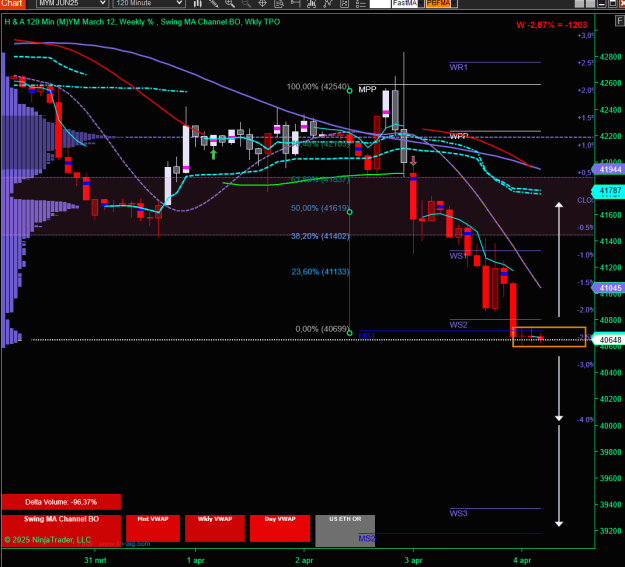The height and width of the screenshot is (567, 625).
Task: Click the WS3 pivot label
Action: [x=458, y=513]
